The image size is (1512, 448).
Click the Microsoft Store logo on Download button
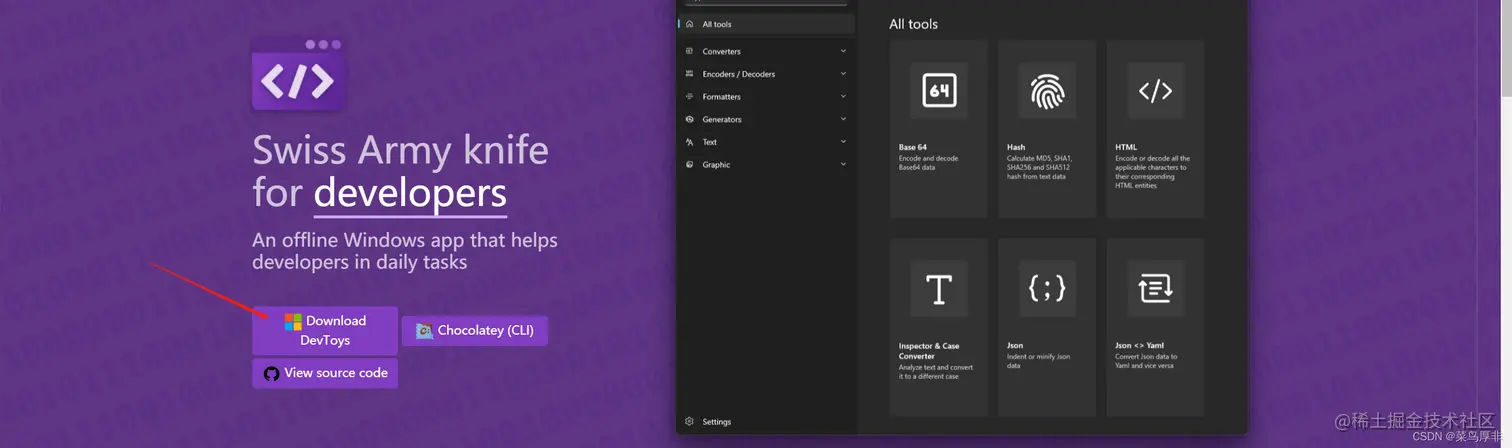tap(293, 322)
